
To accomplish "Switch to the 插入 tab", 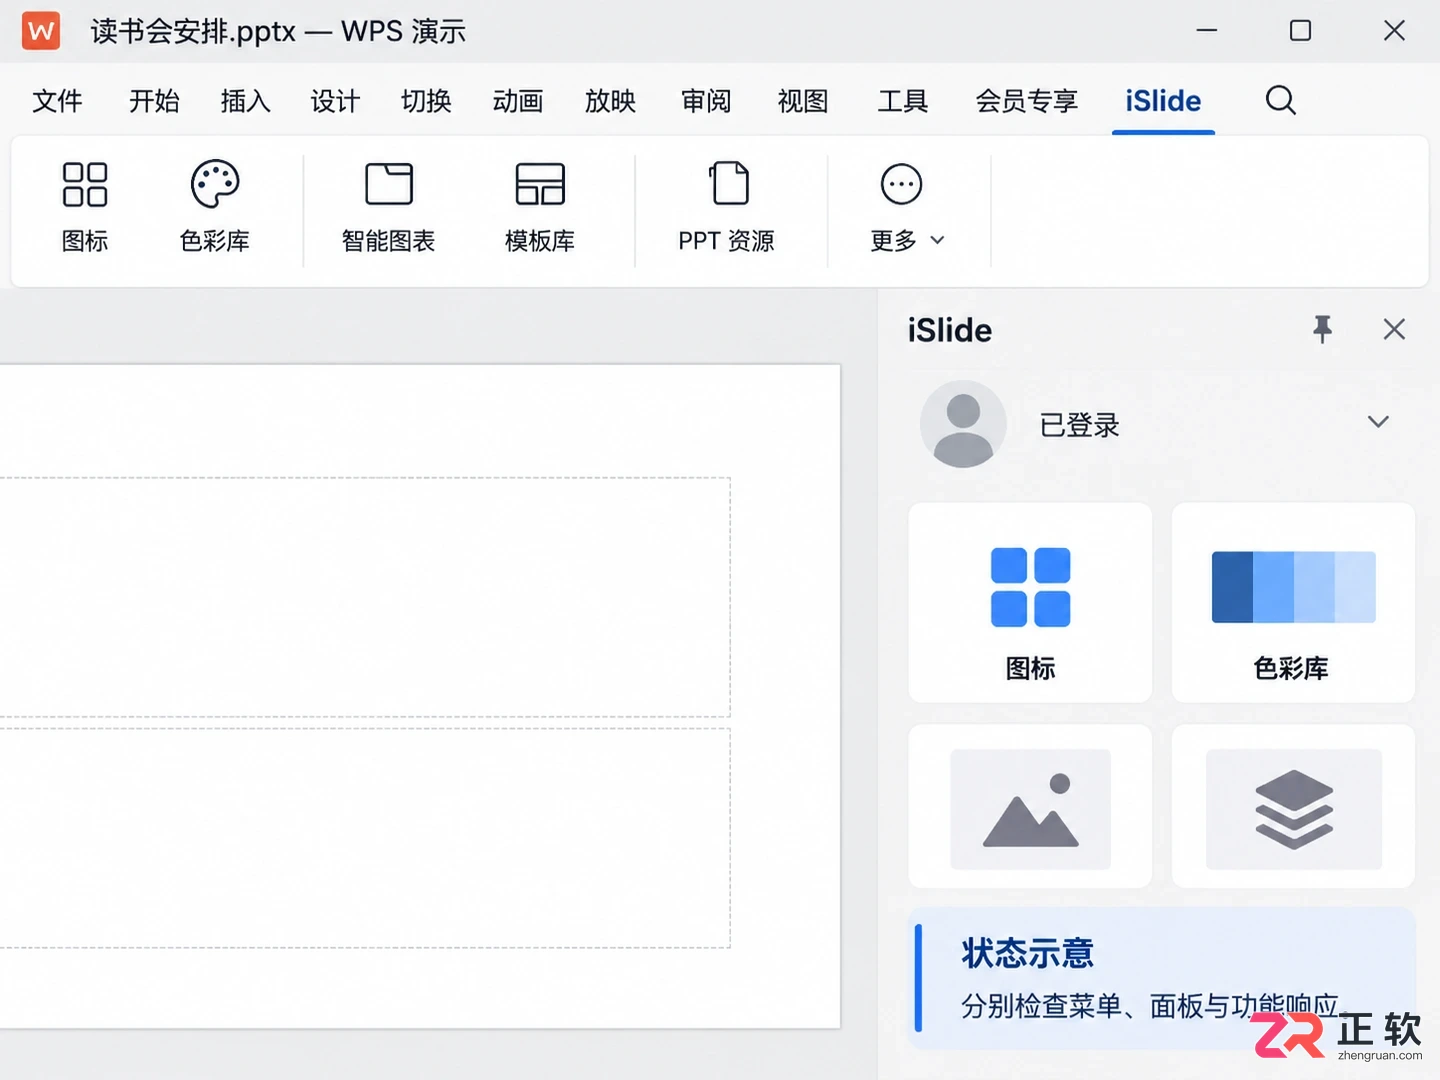I will (x=246, y=101).
